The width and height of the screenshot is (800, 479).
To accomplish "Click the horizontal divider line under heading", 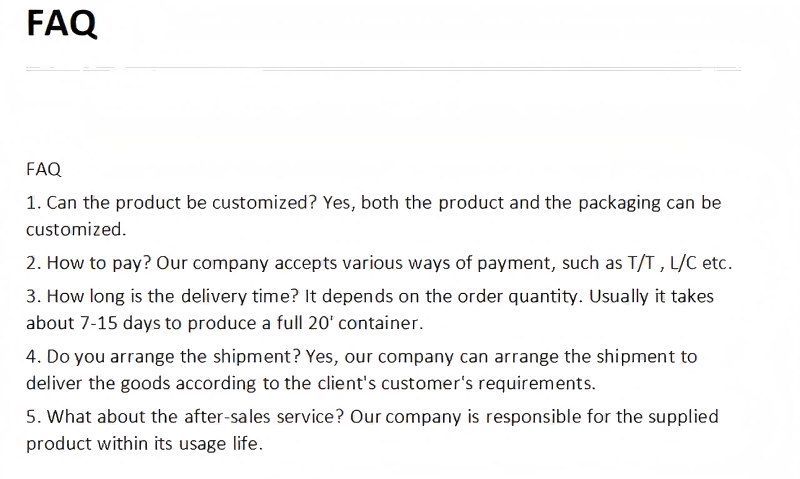I will pyautogui.click(x=383, y=68).
